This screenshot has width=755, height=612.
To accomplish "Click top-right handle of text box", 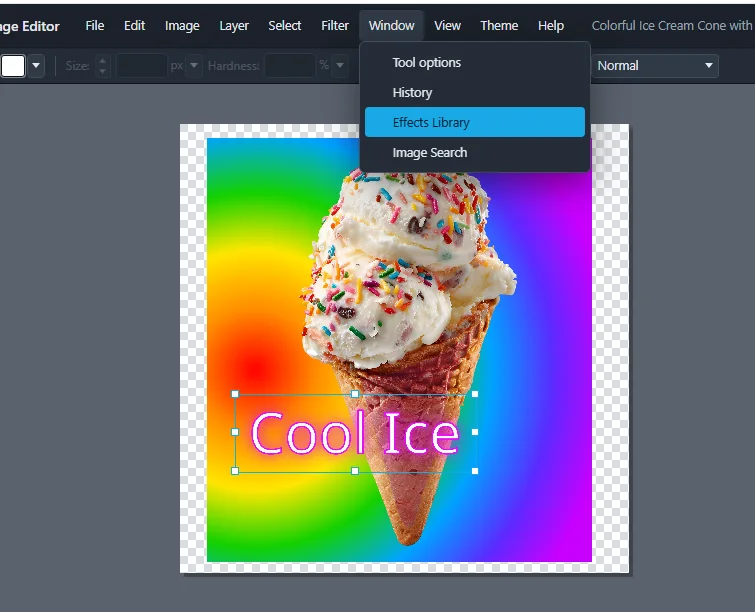I will (x=475, y=394).
